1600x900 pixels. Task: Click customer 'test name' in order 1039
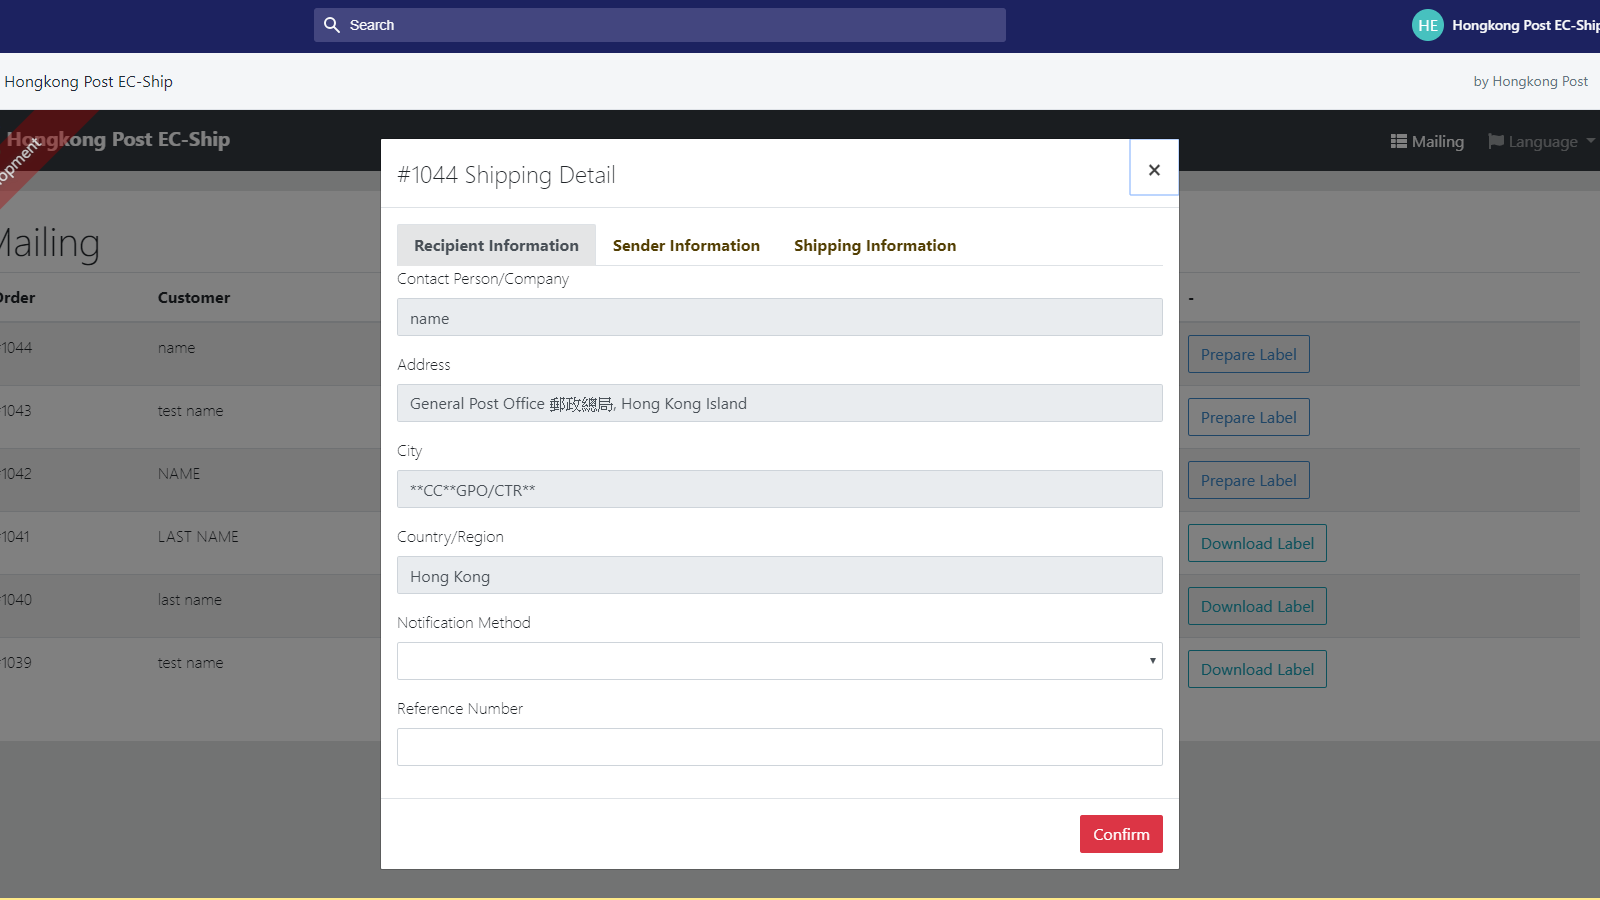(190, 663)
